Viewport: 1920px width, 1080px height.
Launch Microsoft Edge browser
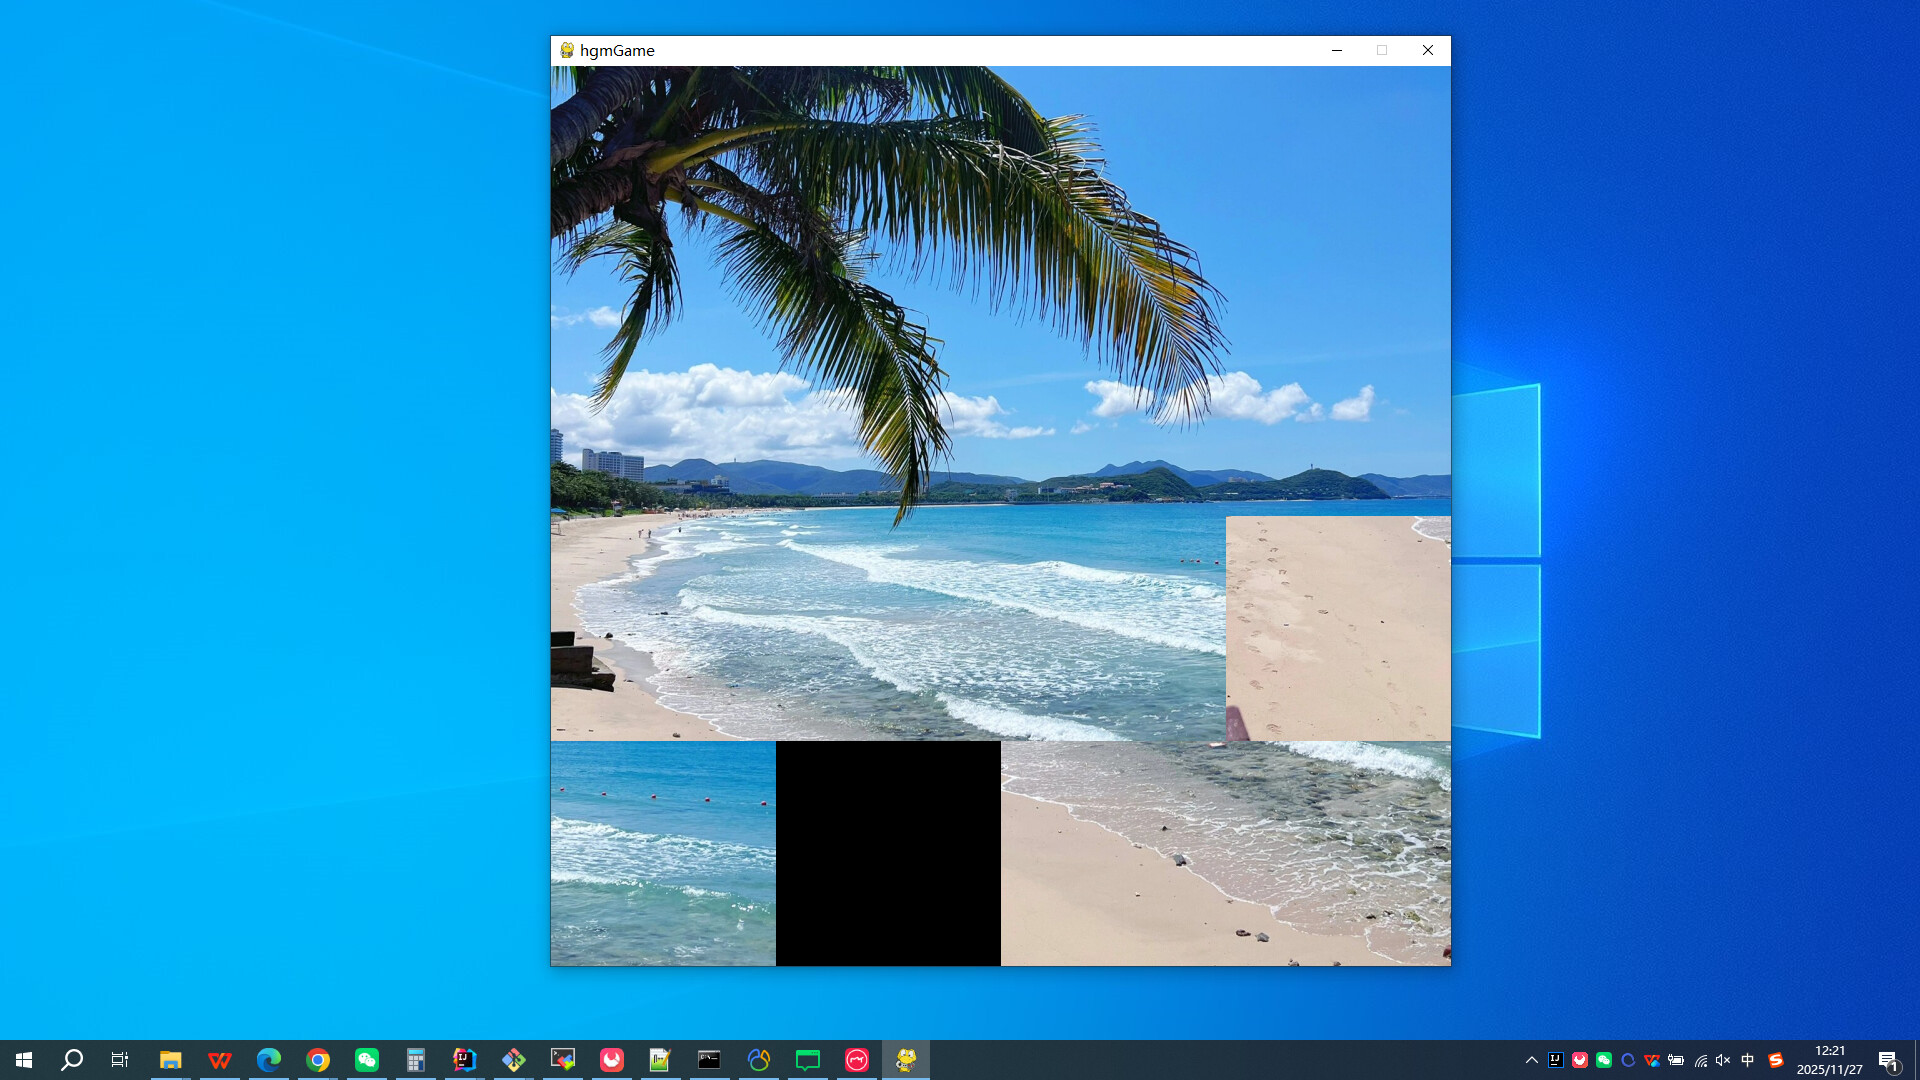(267, 1059)
